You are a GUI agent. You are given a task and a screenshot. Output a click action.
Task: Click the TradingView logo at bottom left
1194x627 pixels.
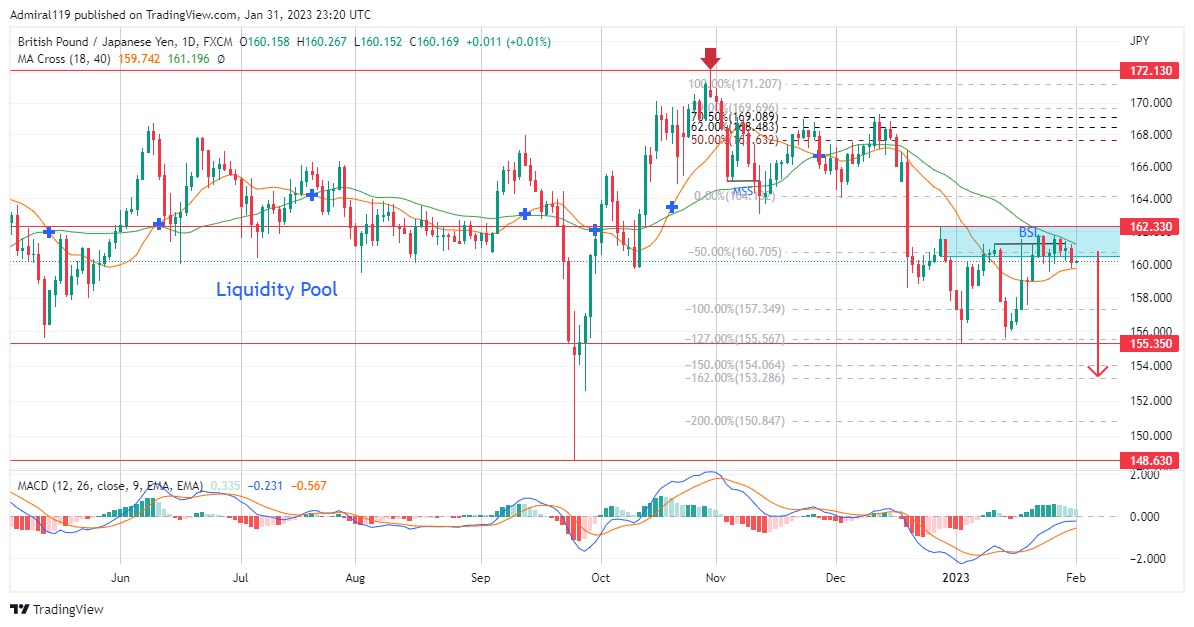[x=57, y=609]
